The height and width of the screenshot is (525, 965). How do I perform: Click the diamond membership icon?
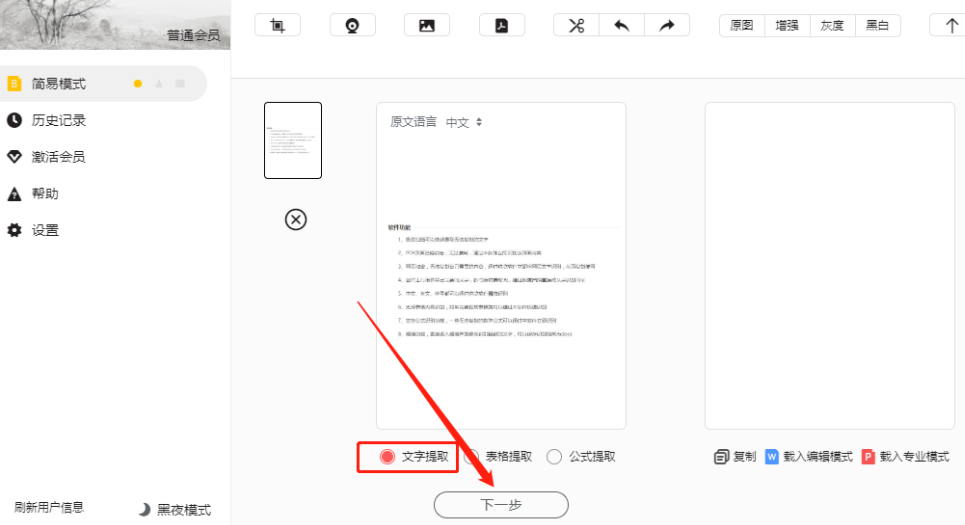pos(14,157)
